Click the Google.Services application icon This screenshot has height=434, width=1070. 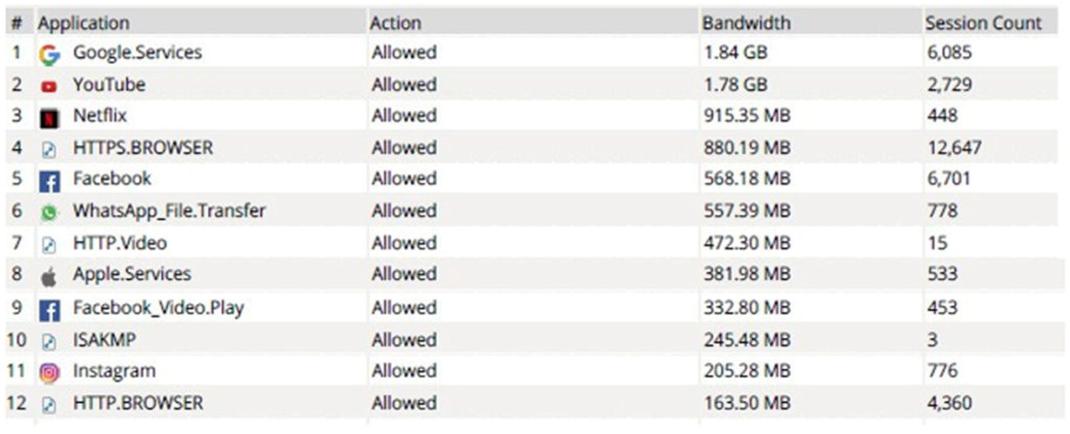pyautogui.click(x=49, y=54)
